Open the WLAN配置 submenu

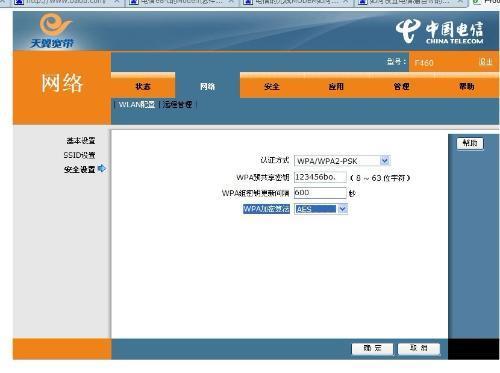[x=137, y=105]
